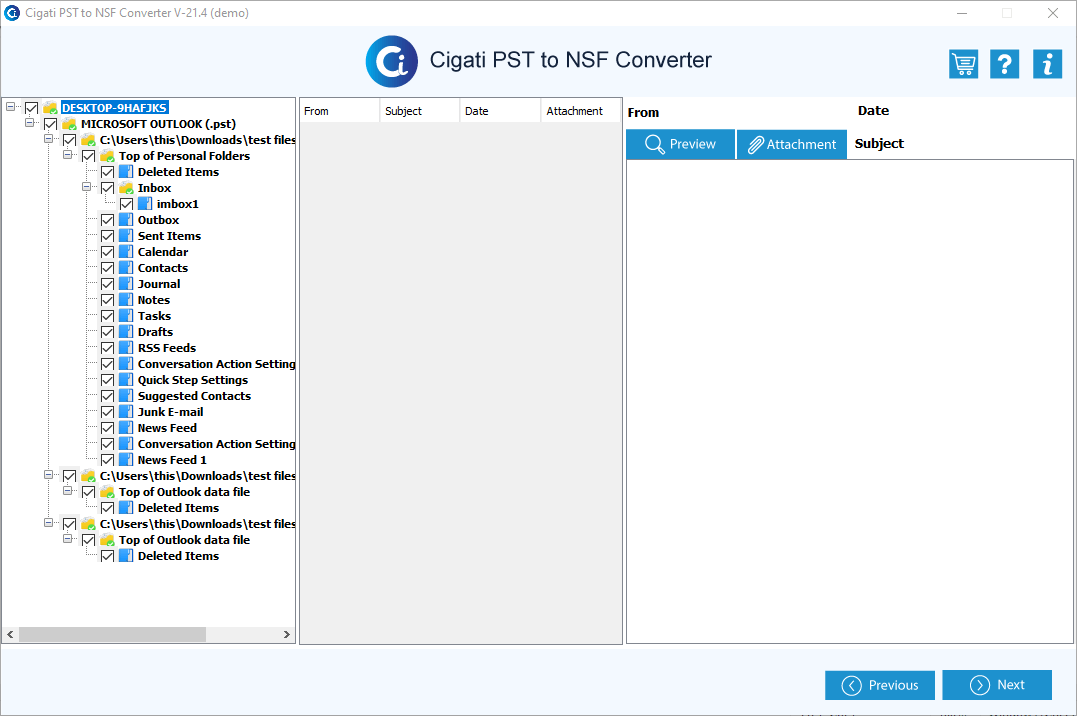This screenshot has height=716, width=1077.
Task: Uncheck the Calendar checkbox
Action: point(108,252)
